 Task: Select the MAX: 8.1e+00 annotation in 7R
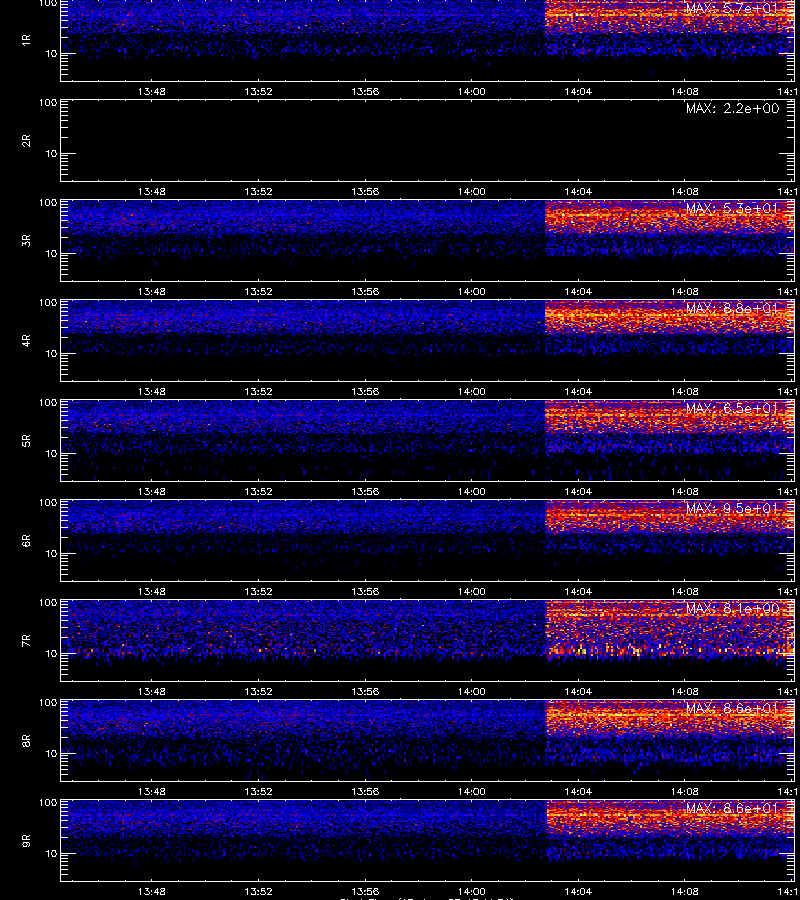click(x=732, y=608)
